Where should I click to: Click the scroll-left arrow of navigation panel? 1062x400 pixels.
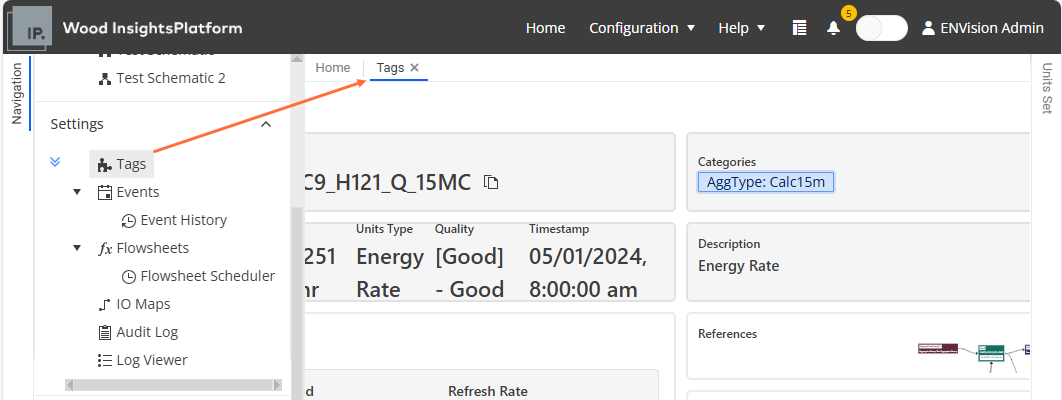tap(69, 384)
